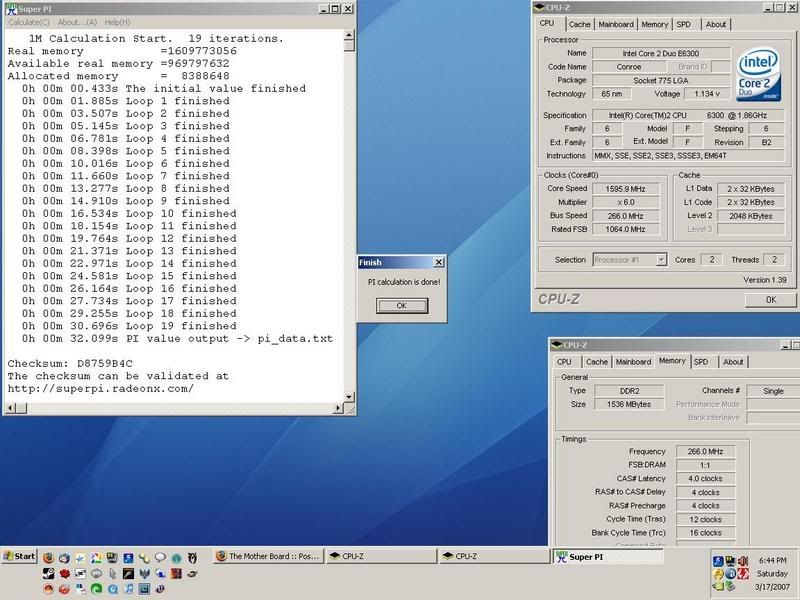800x600 pixels.
Task: Launch the green swirl Quick Launch shortcut
Action: click(96, 589)
